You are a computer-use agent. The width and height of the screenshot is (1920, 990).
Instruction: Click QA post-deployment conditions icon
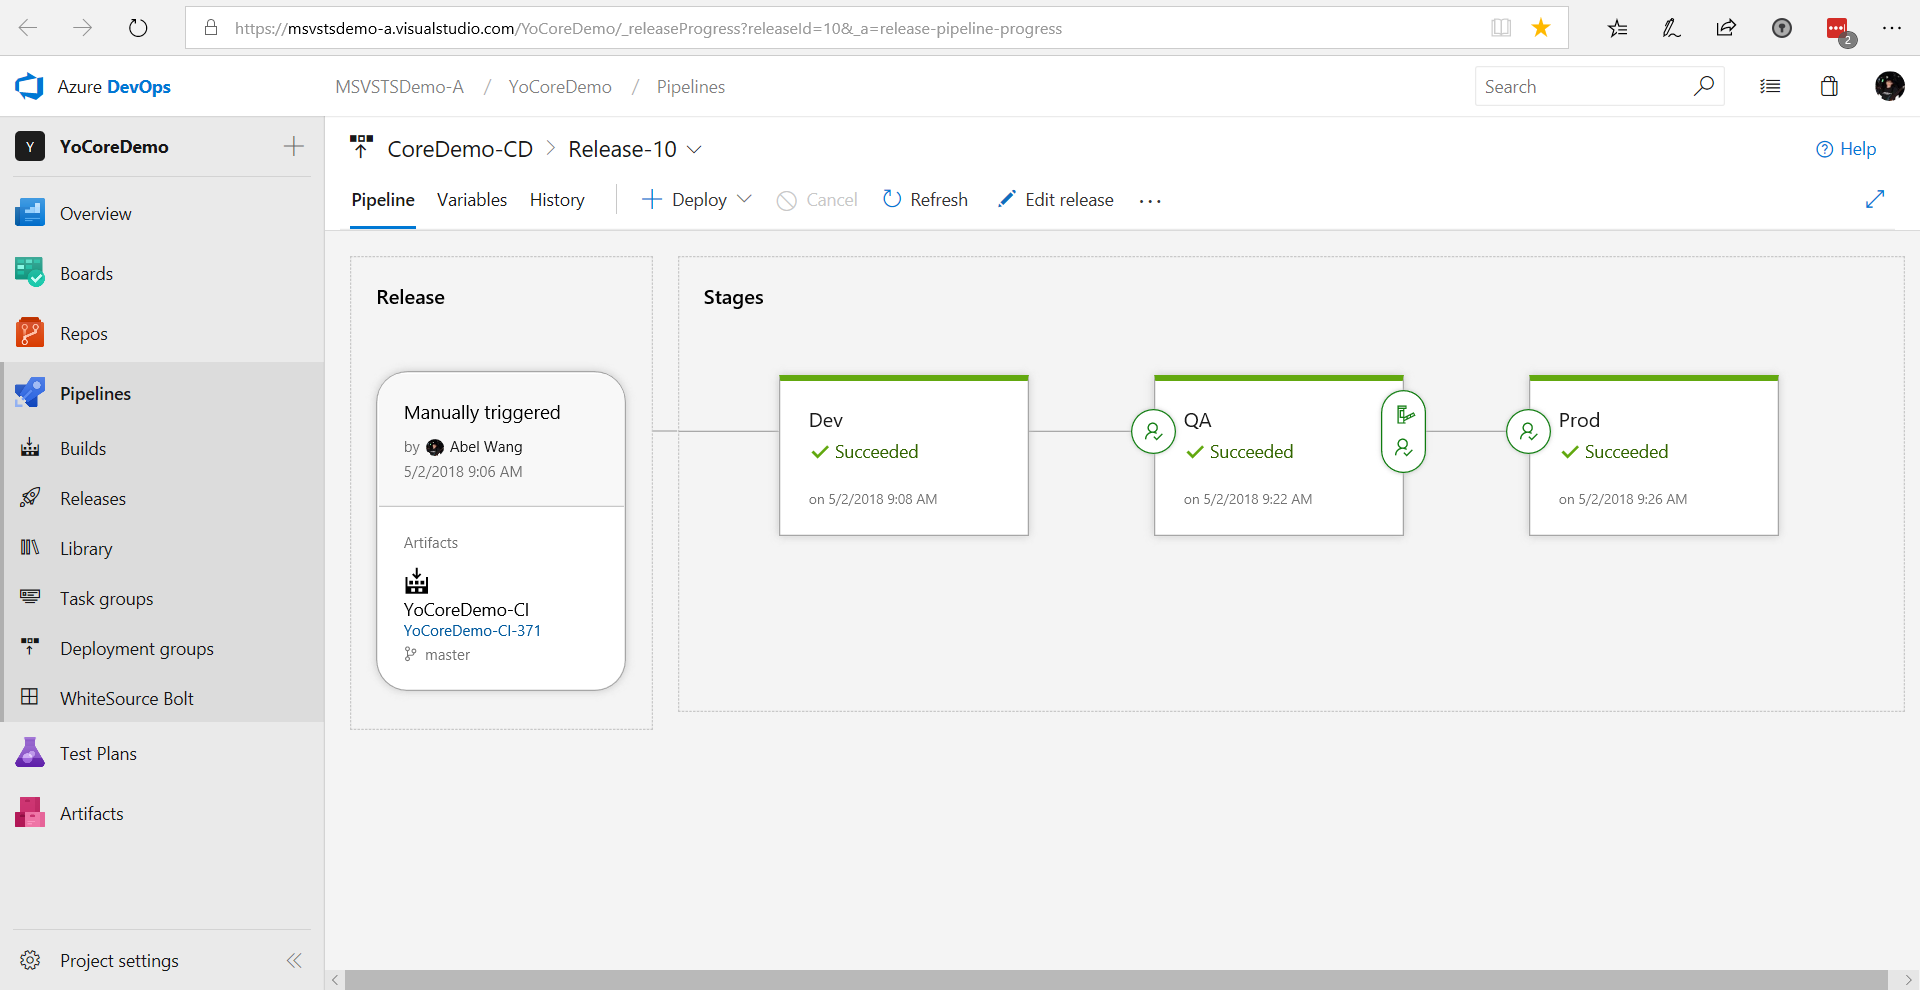1404,432
